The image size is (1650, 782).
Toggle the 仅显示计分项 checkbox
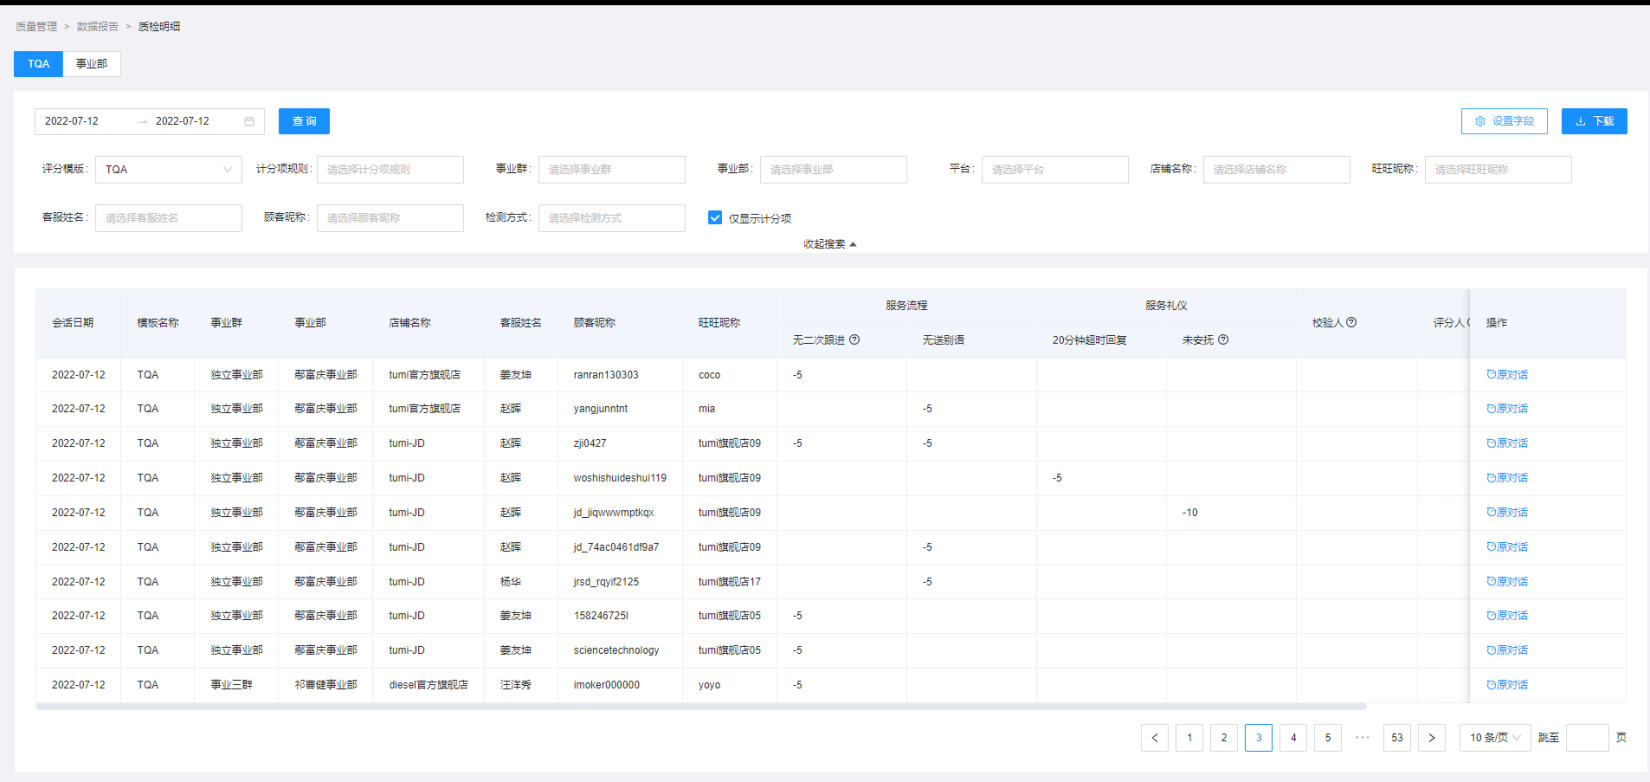[x=715, y=218]
